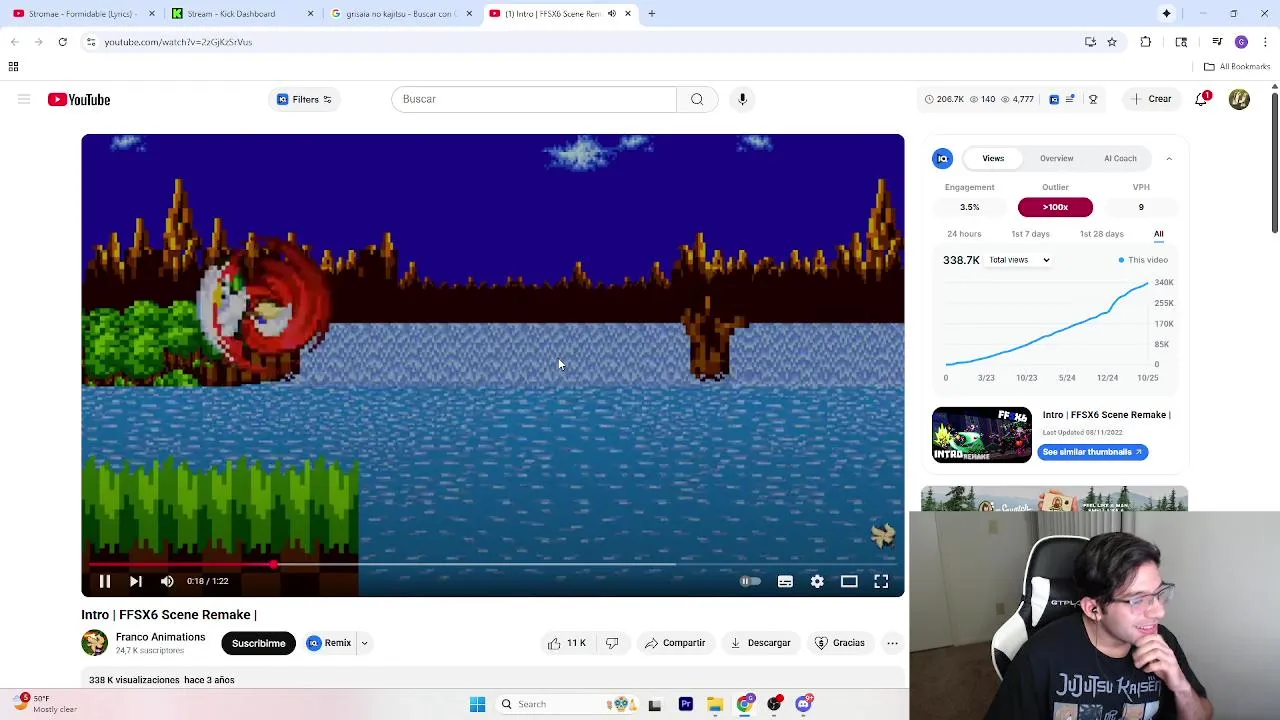1280x720 pixels.
Task: Reload the page
Action: coord(62,42)
